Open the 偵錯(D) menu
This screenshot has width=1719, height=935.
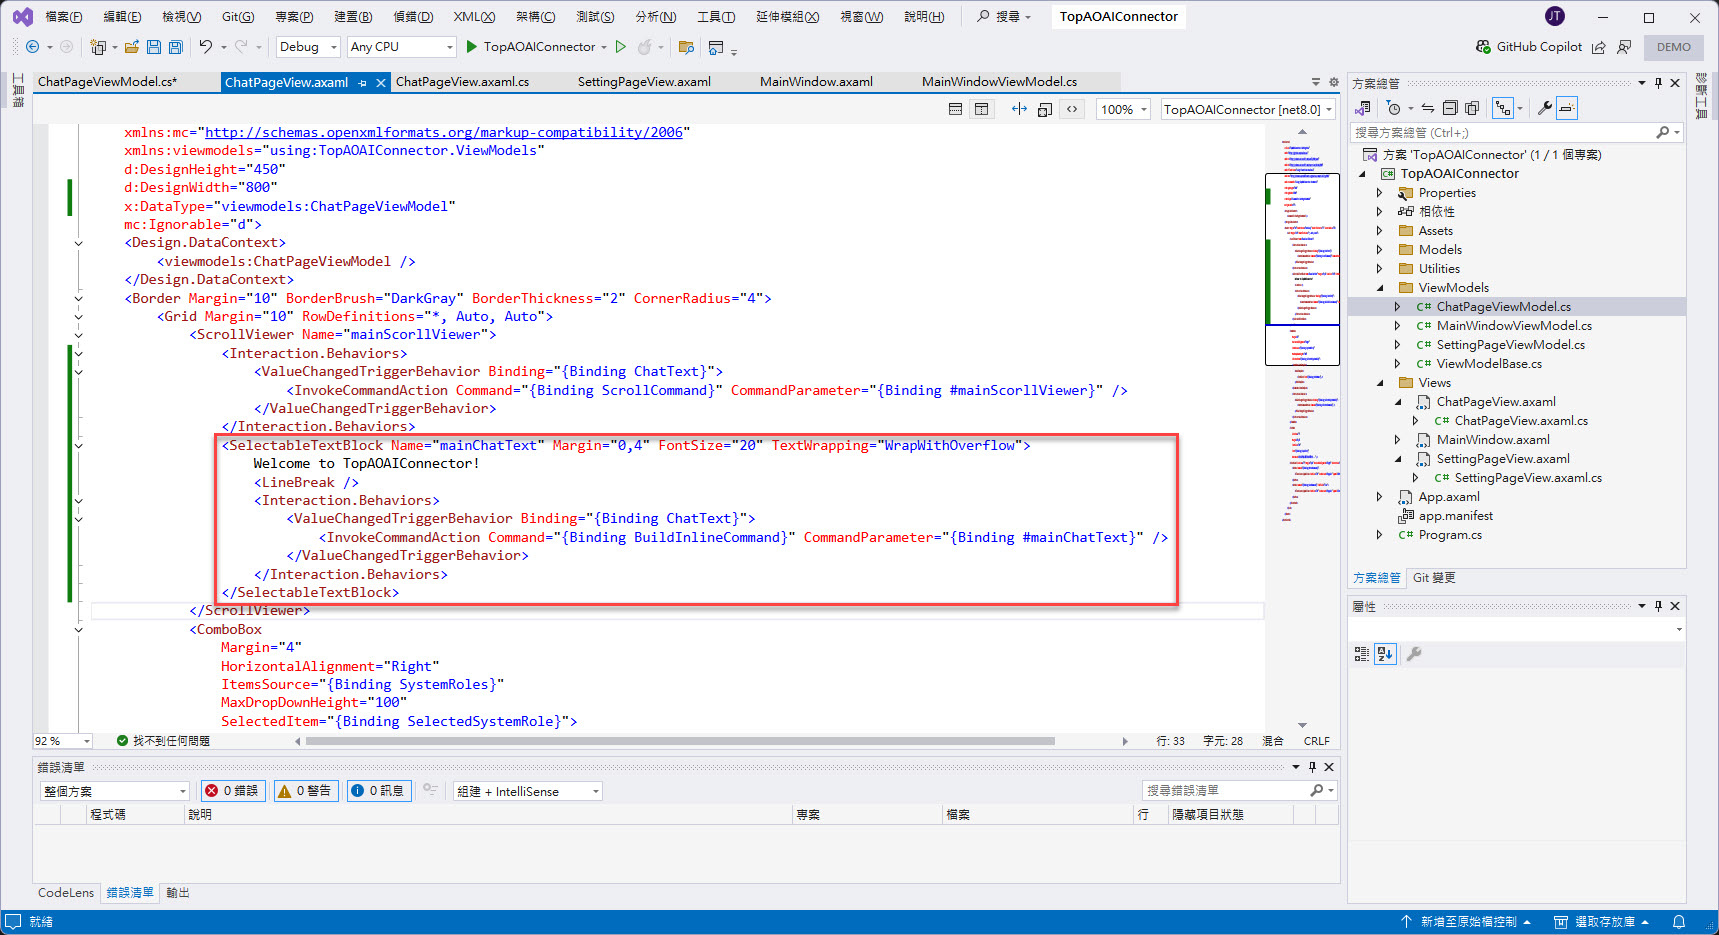pos(413,17)
